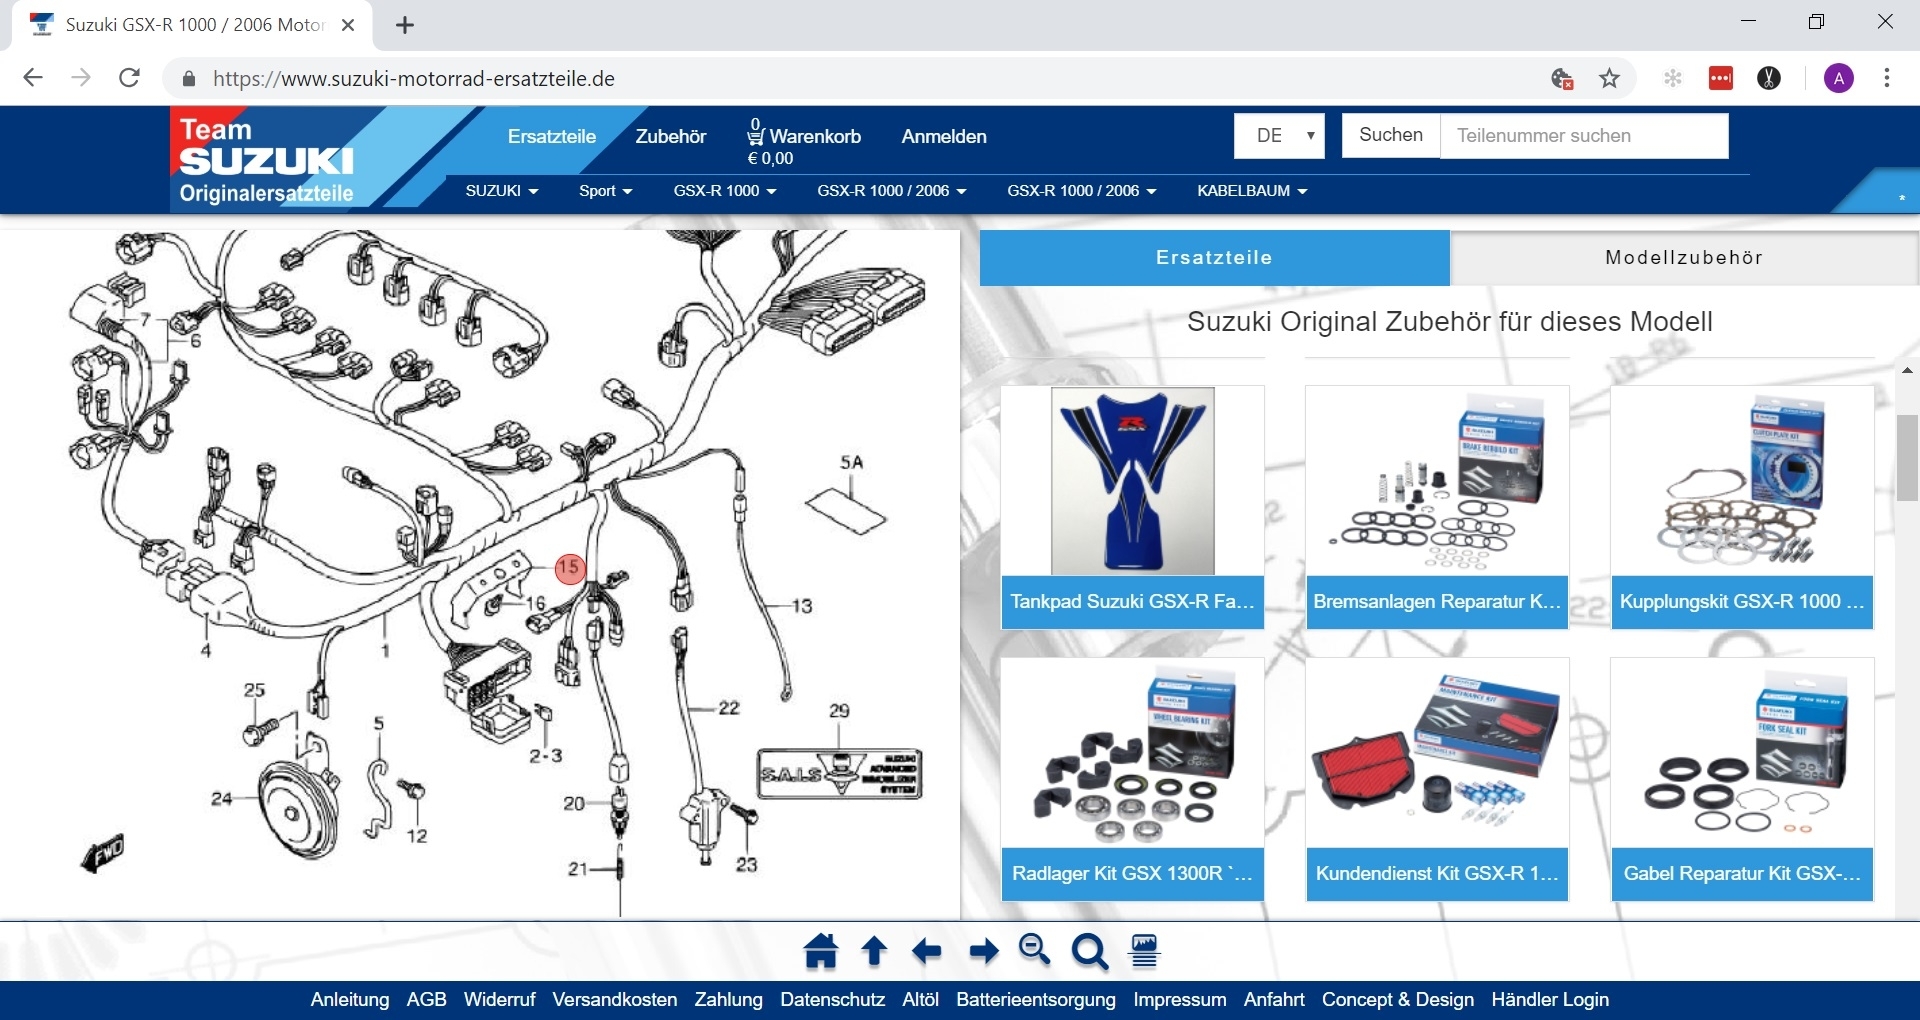Click the red extension icon
This screenshot has width=1920, height=1020.
(1721, 78)
